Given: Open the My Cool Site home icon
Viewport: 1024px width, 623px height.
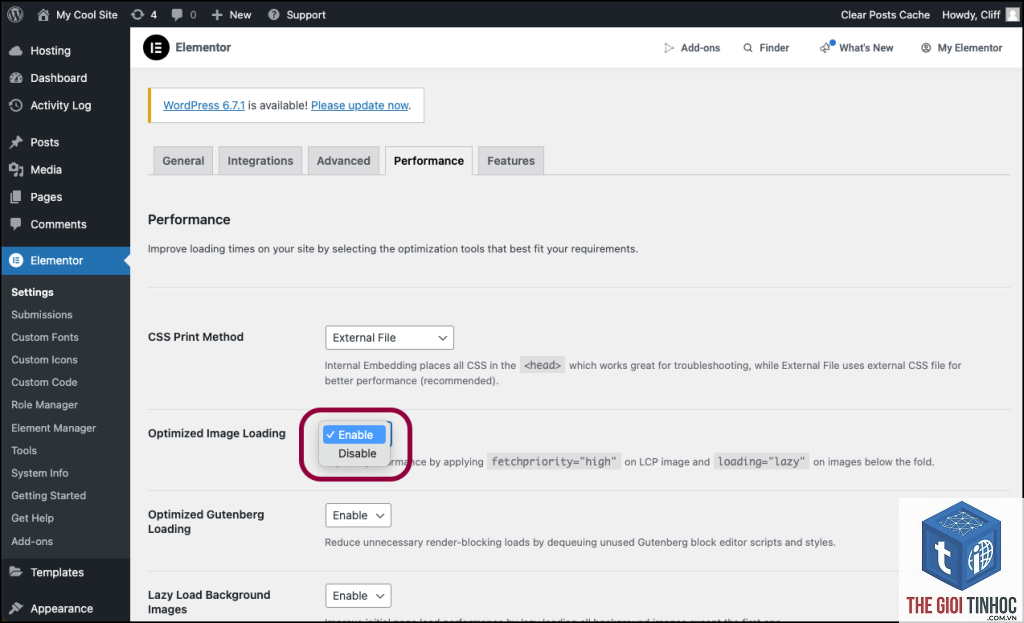Looking at the screenshot, I should [43, 15].
